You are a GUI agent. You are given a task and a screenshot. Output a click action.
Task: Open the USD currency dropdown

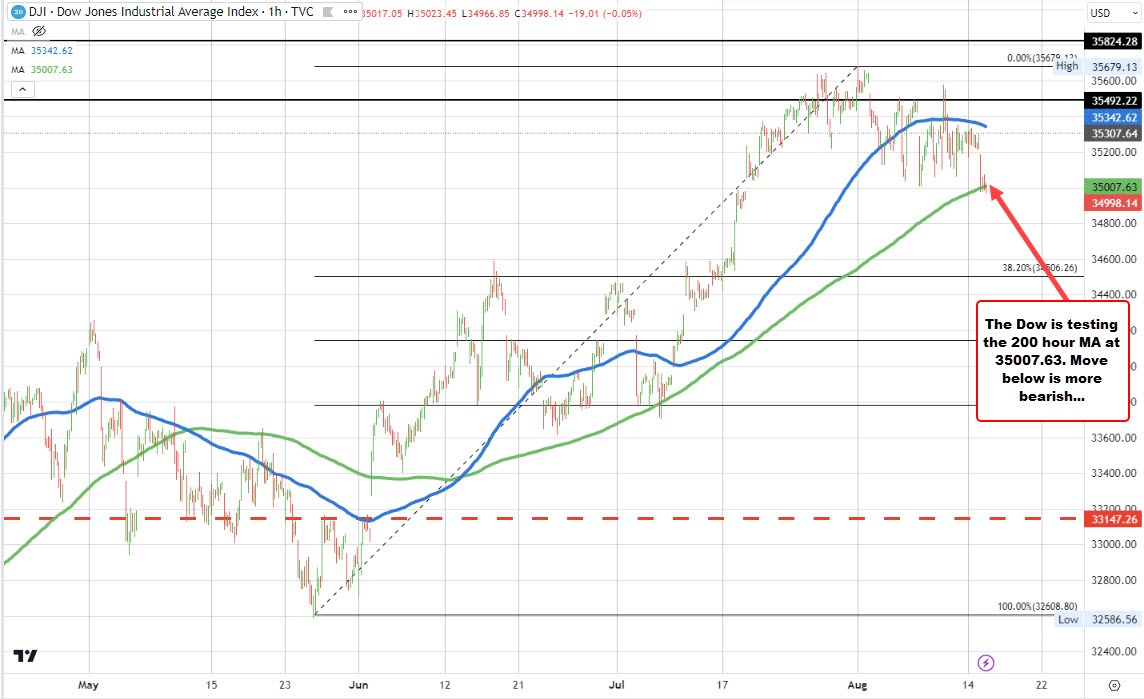pos(1113,13)
